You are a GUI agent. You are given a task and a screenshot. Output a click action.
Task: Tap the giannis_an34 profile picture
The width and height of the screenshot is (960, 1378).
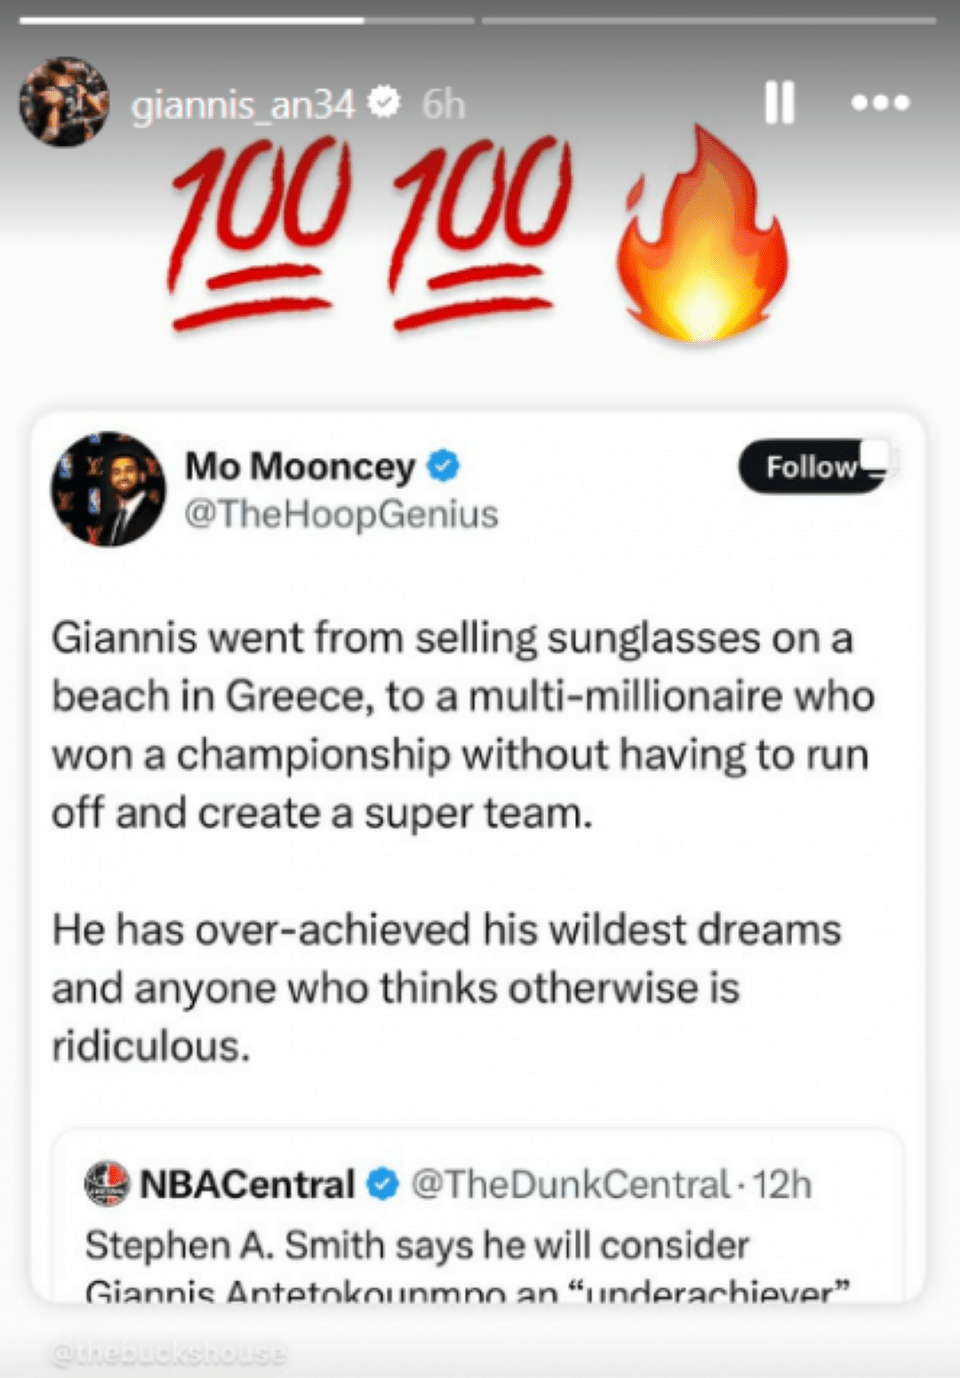pos(64,102)
